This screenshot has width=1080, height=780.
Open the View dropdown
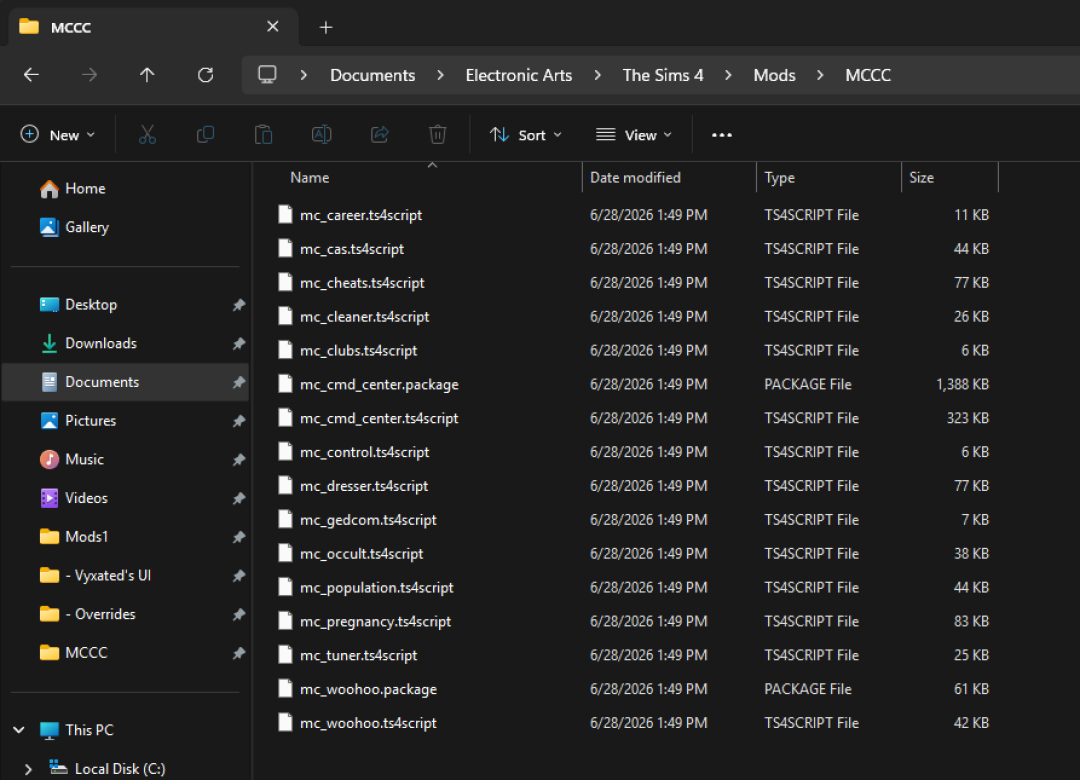tap(634, 135)
